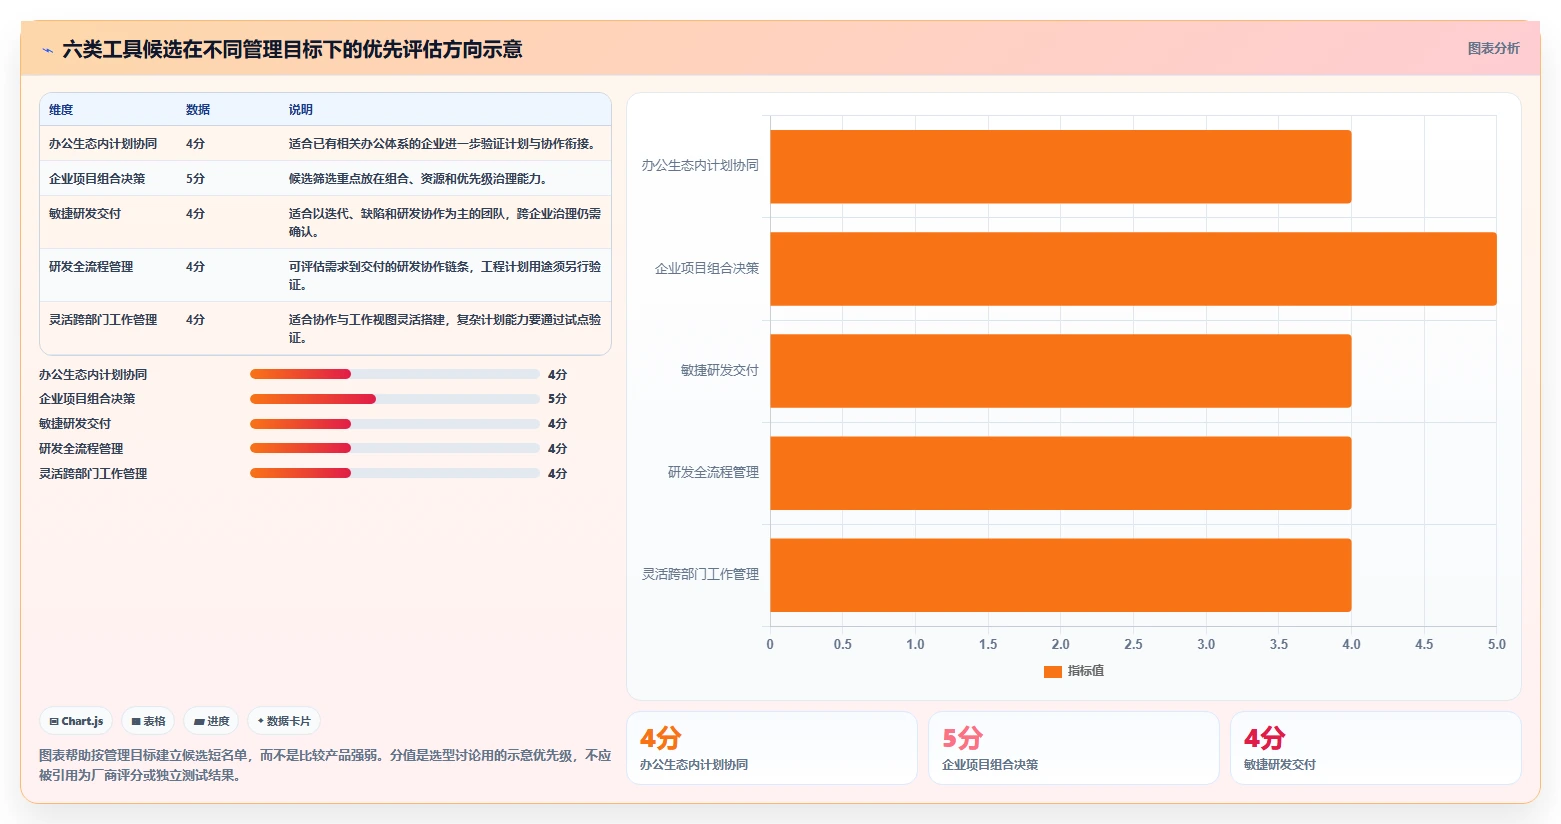Click the 研发全流程管理 progress bar

point(395,448)
